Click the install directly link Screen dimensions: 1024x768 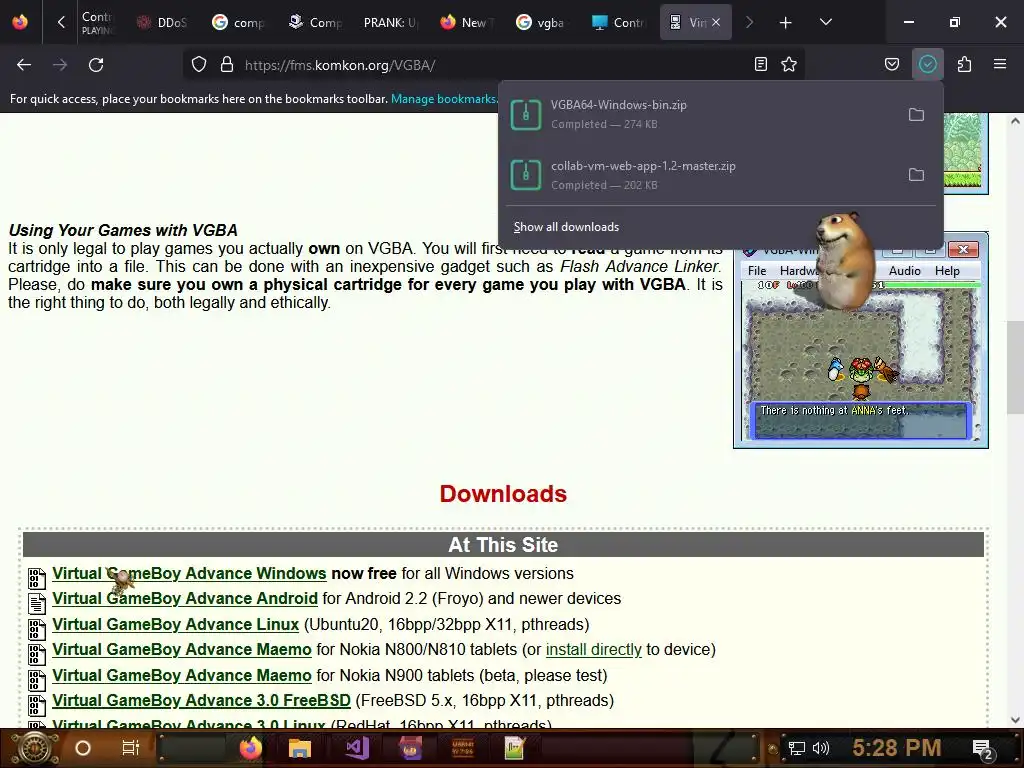[x=594, y=649]
